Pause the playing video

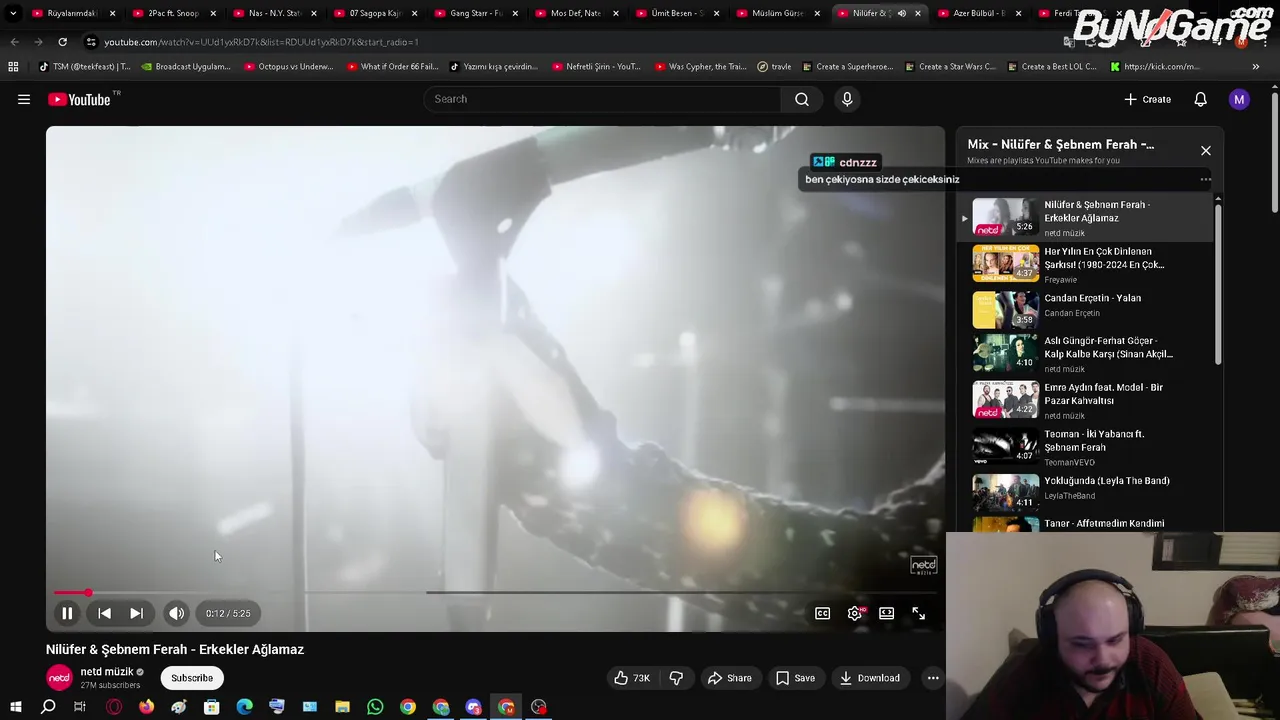(x=67, y=613)
